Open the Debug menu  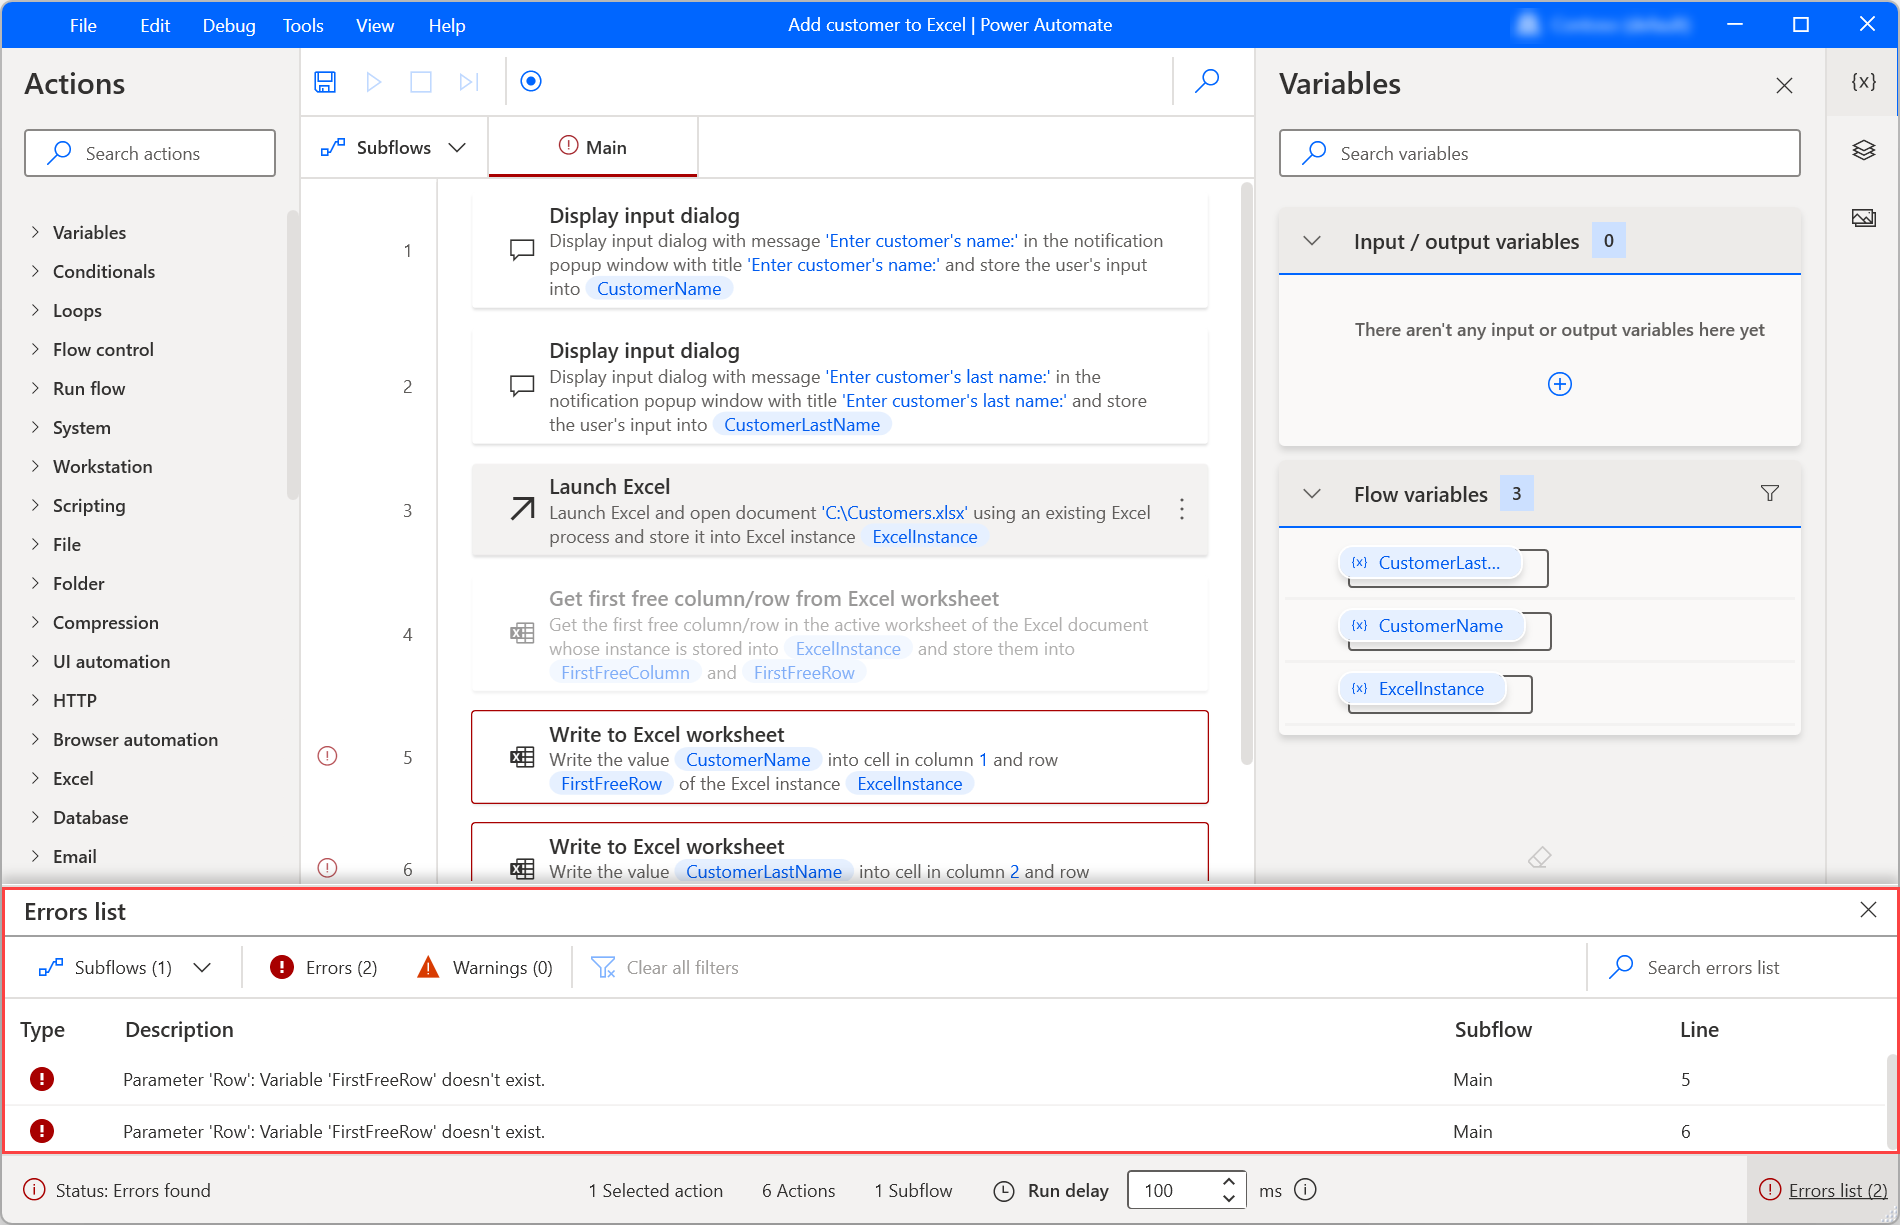[228, 25]
